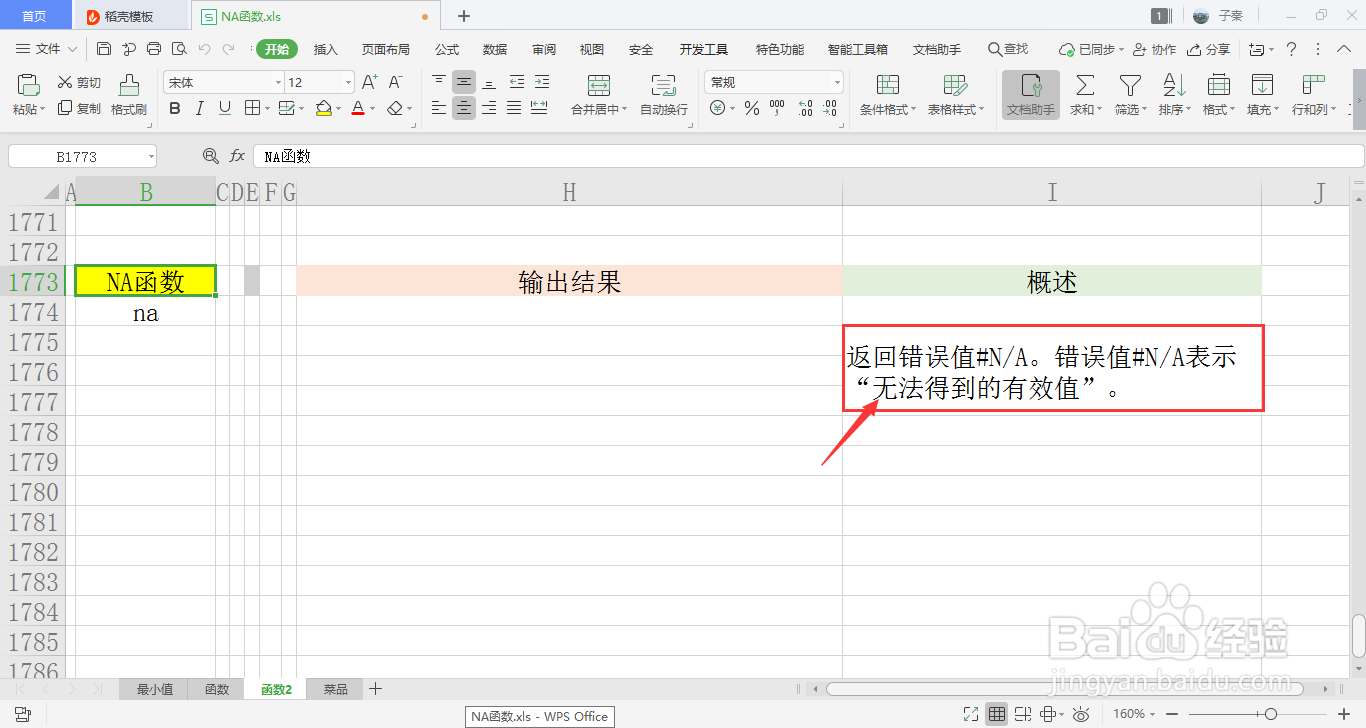Add a new sheet with the plus button
The height and width of the screenshot is (728, 1366).
click(375, 688)
